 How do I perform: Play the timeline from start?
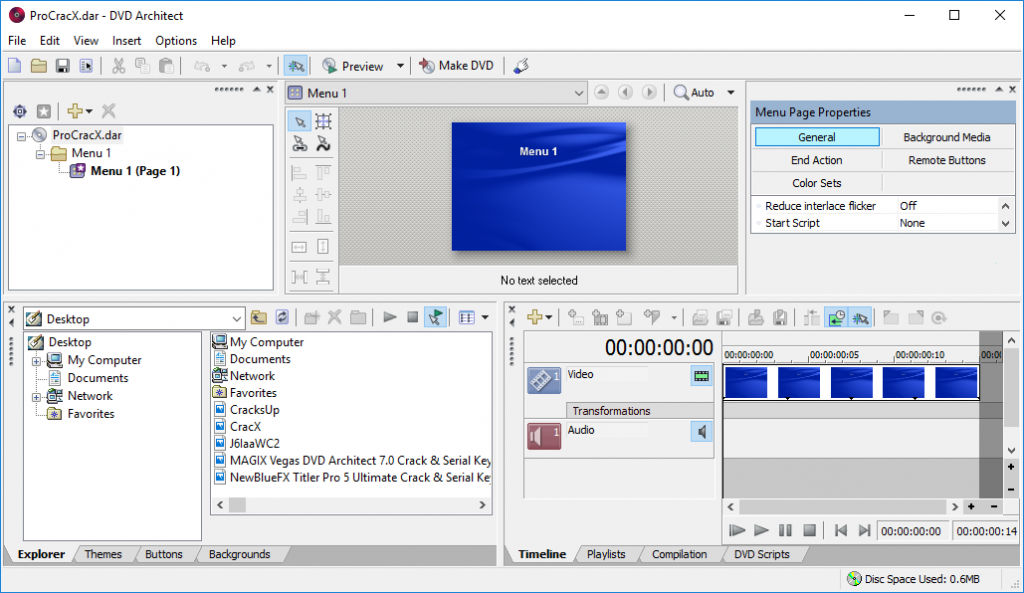point(737,530)
